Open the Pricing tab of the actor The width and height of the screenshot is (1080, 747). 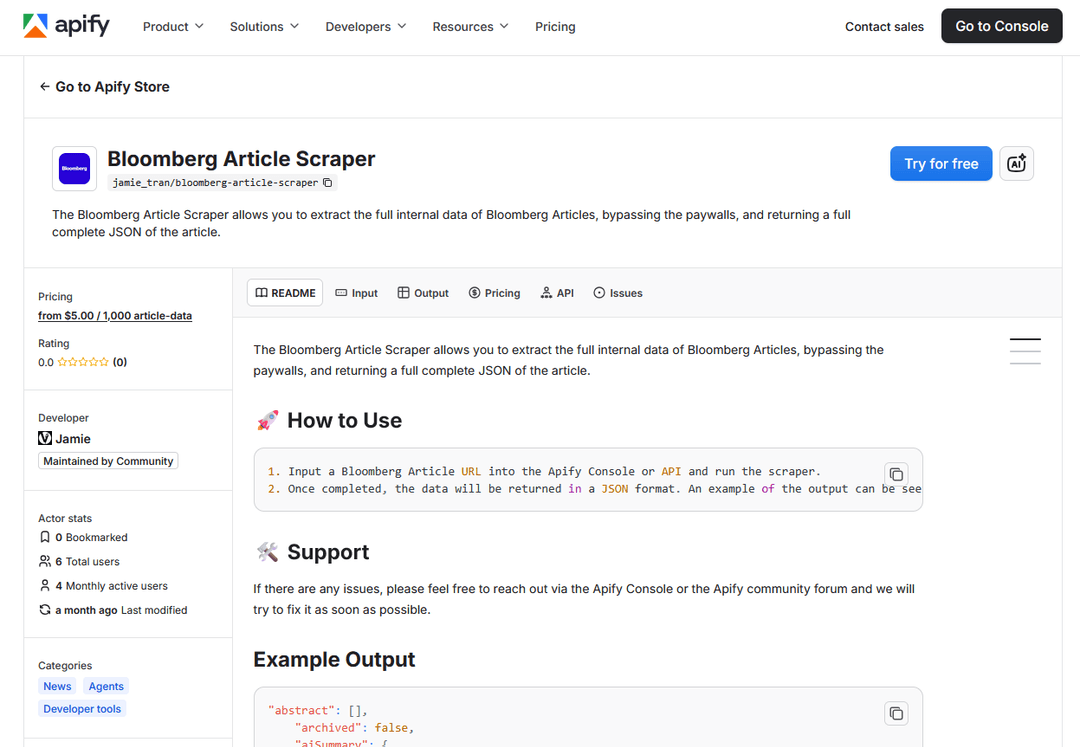(x=495, y=293)
